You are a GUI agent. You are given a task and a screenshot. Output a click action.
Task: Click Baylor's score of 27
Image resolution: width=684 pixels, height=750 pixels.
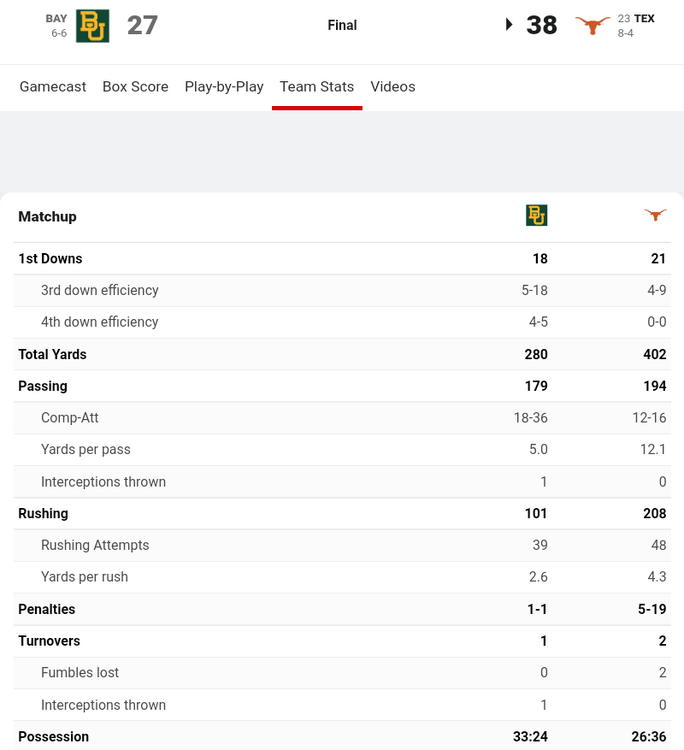click(x=142, y=25)
